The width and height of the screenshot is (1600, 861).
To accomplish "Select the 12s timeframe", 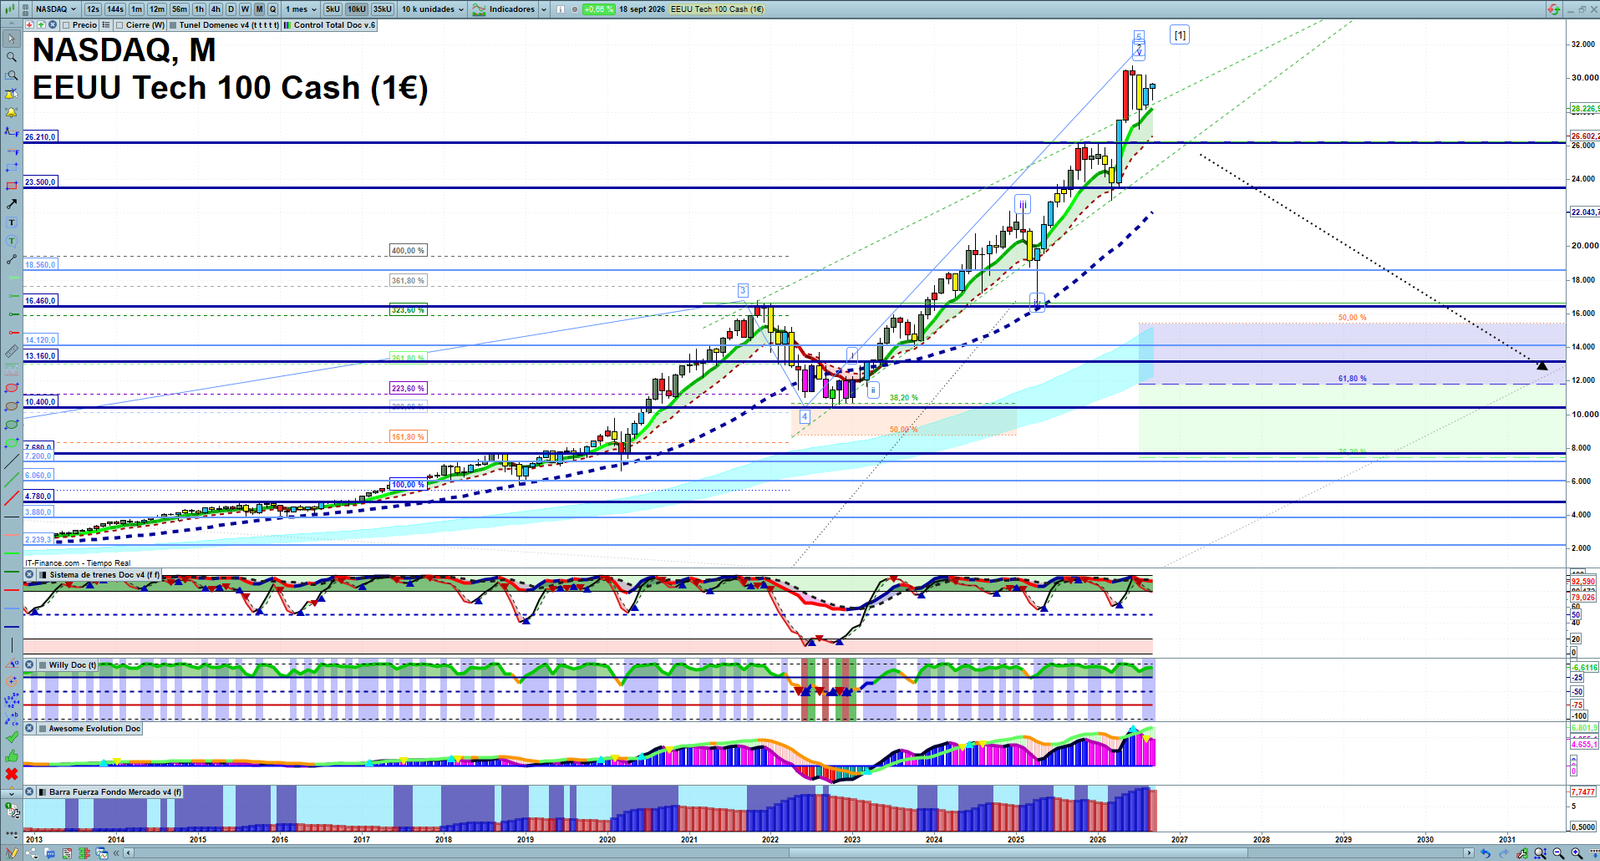I will point(93,9).
